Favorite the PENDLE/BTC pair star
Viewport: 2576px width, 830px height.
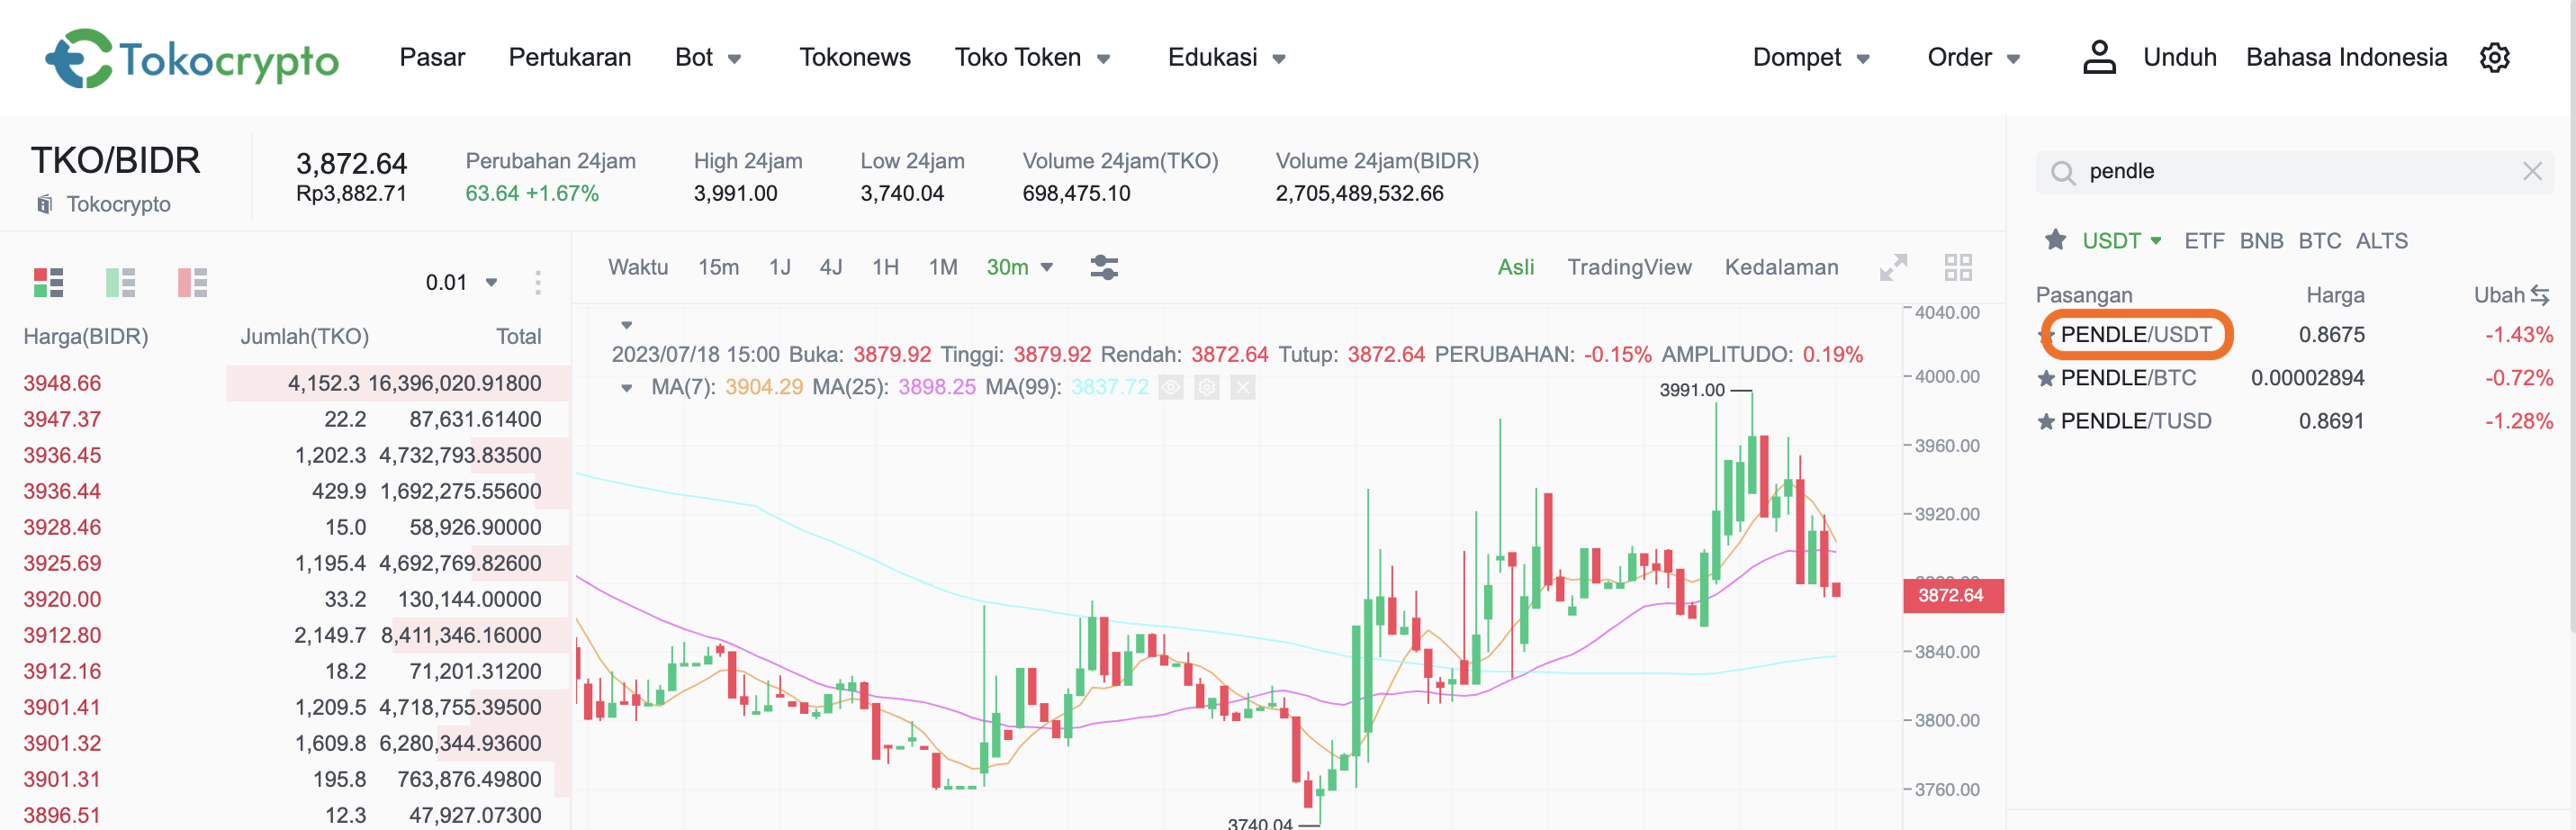pyautogui.click(x=2046, y=379)
